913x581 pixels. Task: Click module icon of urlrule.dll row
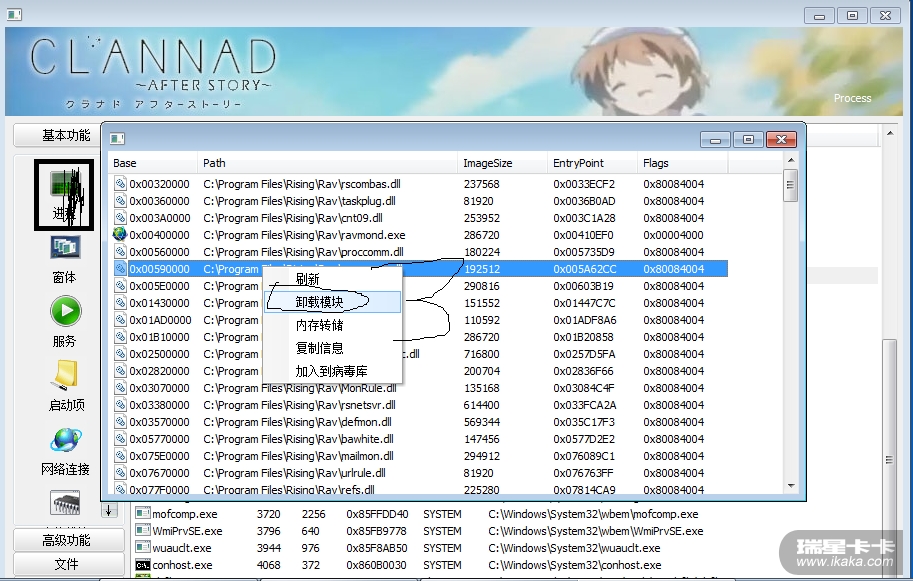tap(120, 473)
